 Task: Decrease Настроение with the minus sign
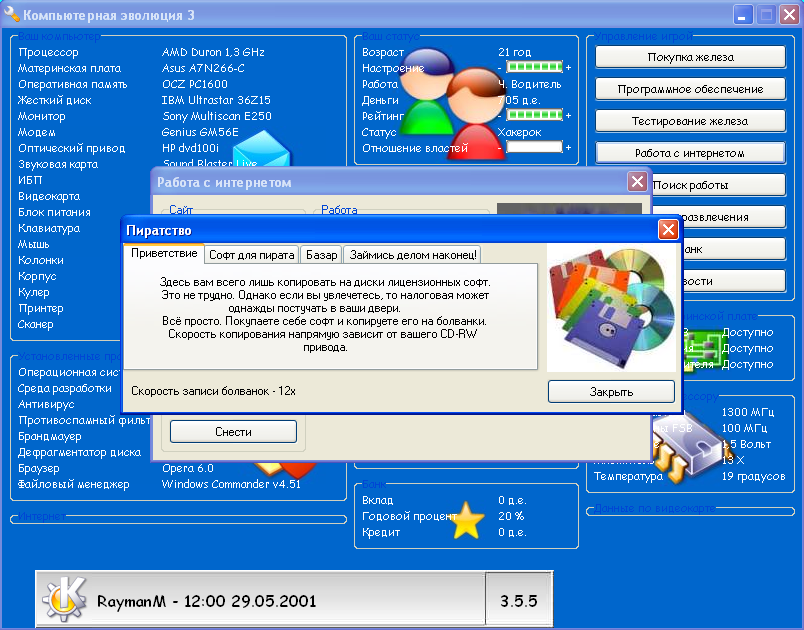tap(500, 68)
